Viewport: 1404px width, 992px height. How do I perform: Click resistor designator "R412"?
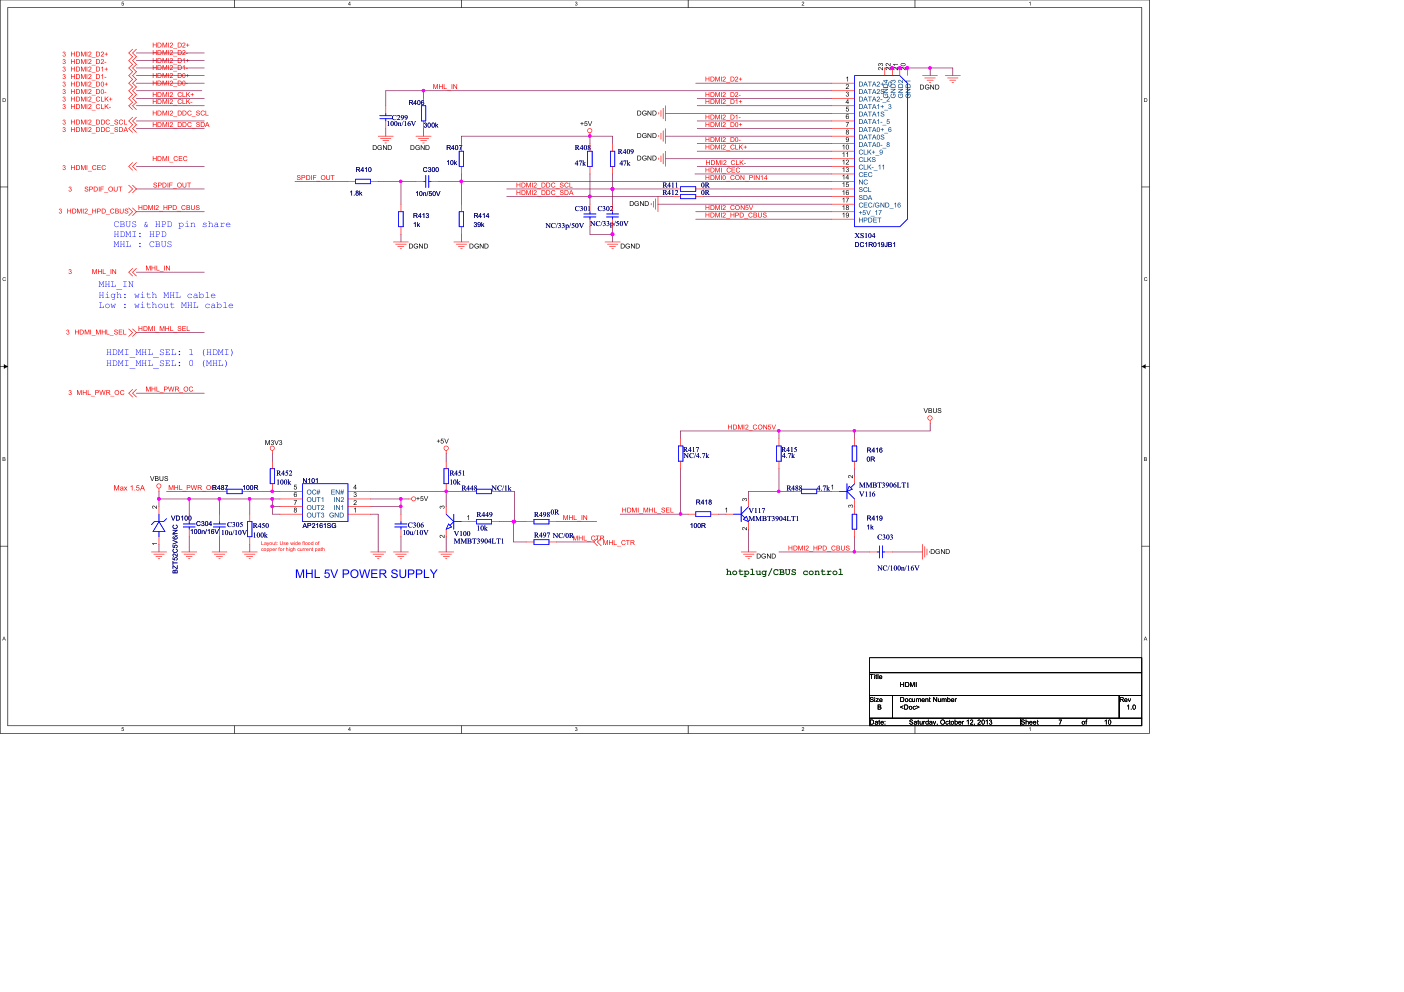point(670,193)
